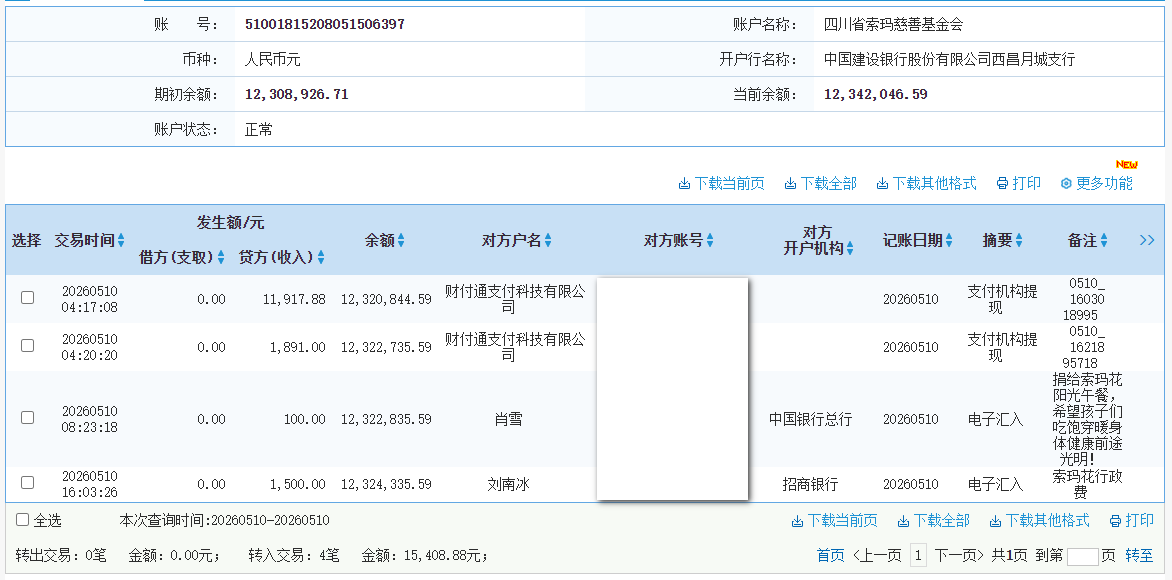Click download icon beside top 下载当前页
The height and width of the screenshot is (580, 1172).
[684, 184]
